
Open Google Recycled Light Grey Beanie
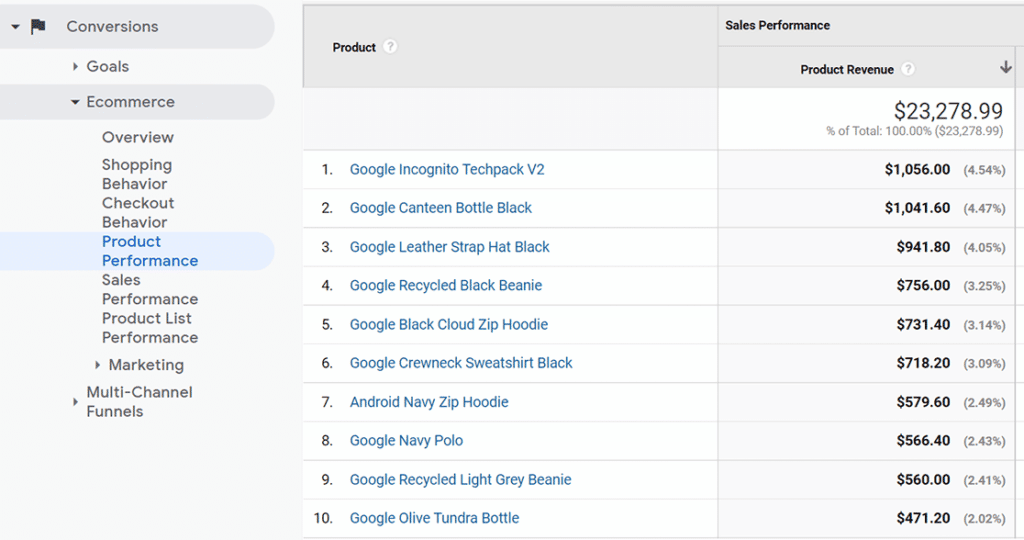460,480
